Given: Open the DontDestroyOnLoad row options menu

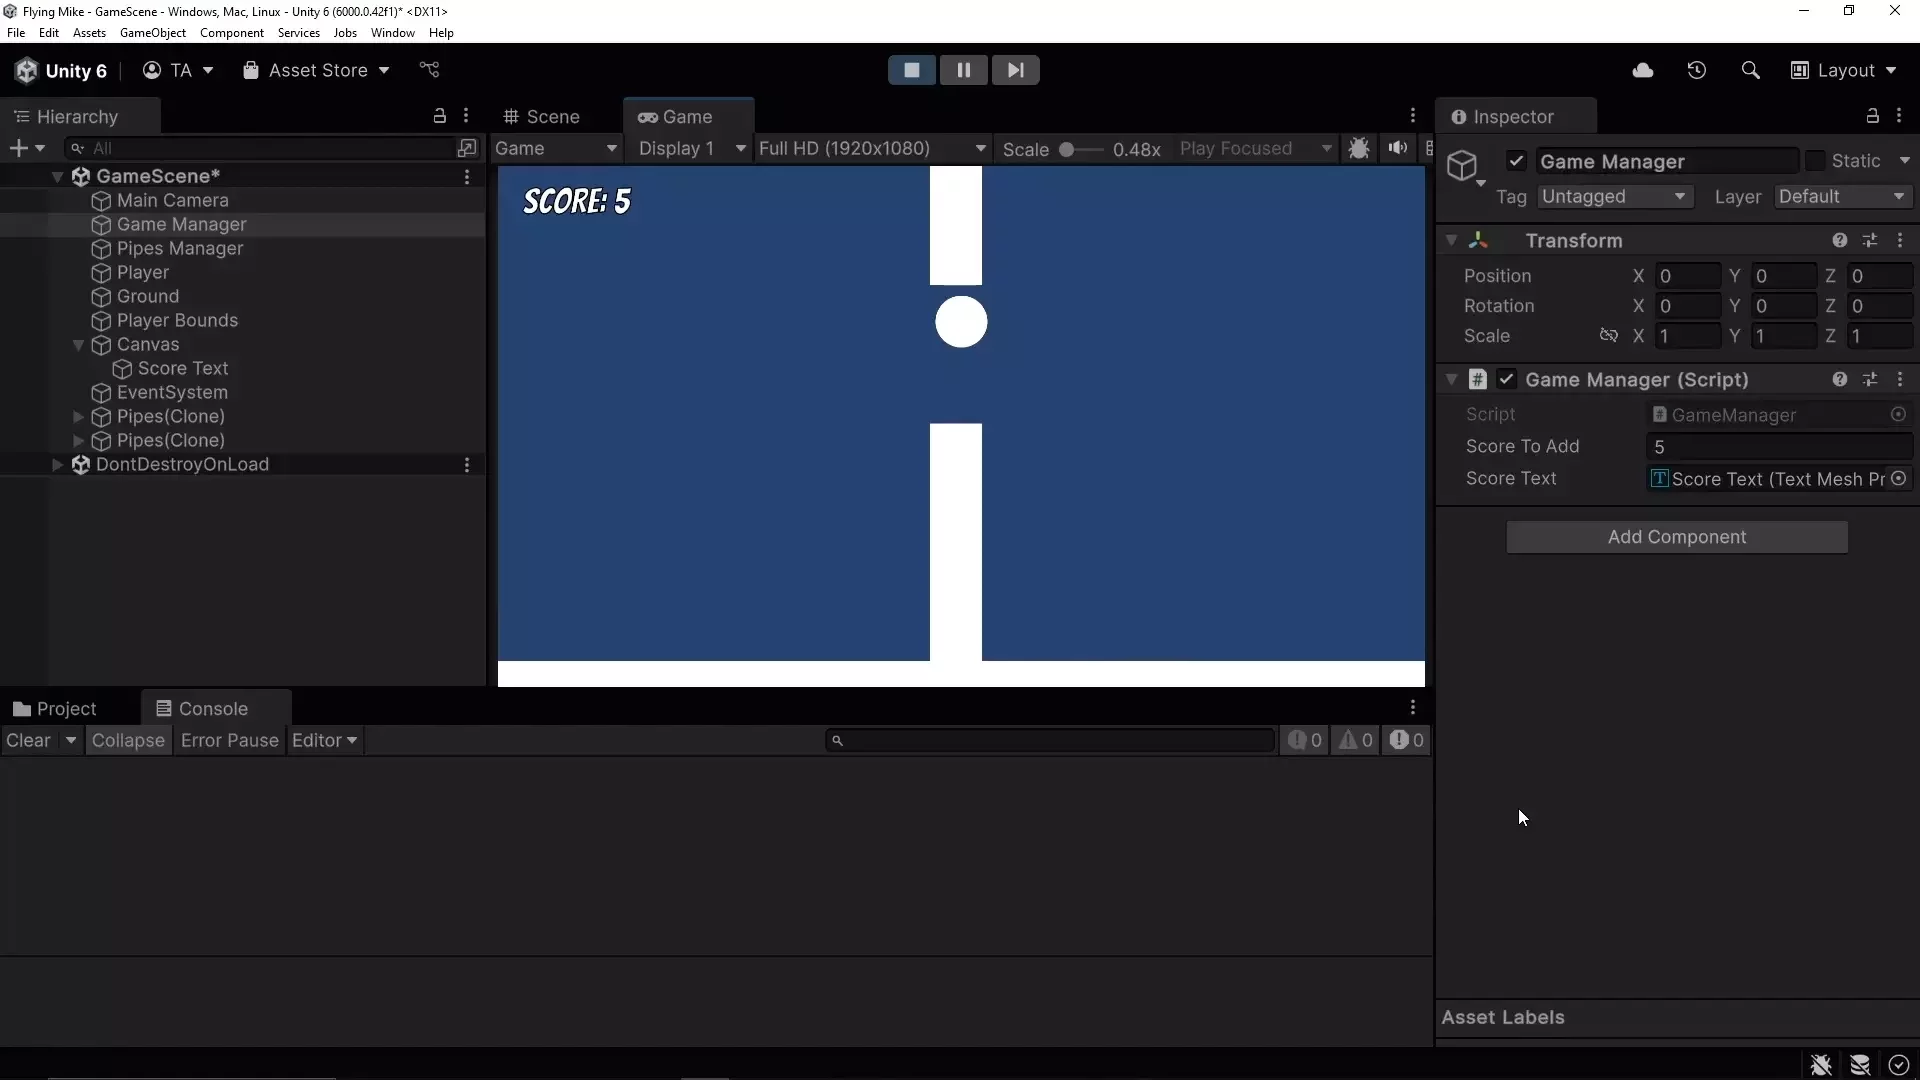Looking at the screenshot, I should point(467,465).
